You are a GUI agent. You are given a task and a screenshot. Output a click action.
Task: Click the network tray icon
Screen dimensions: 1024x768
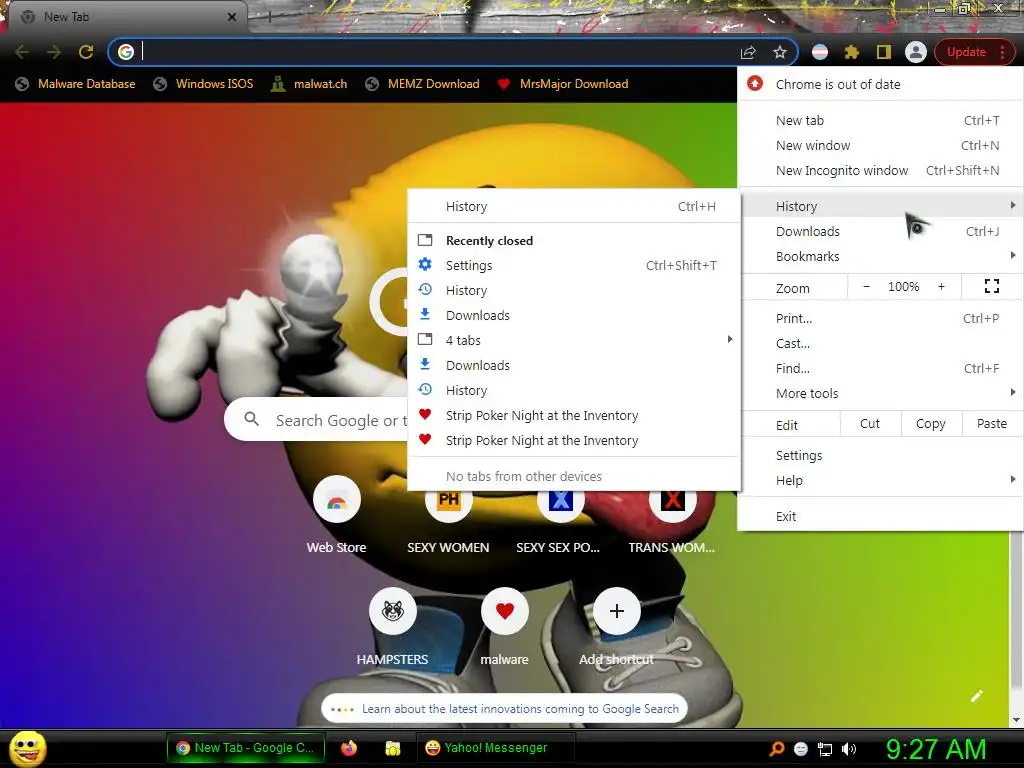825,749
